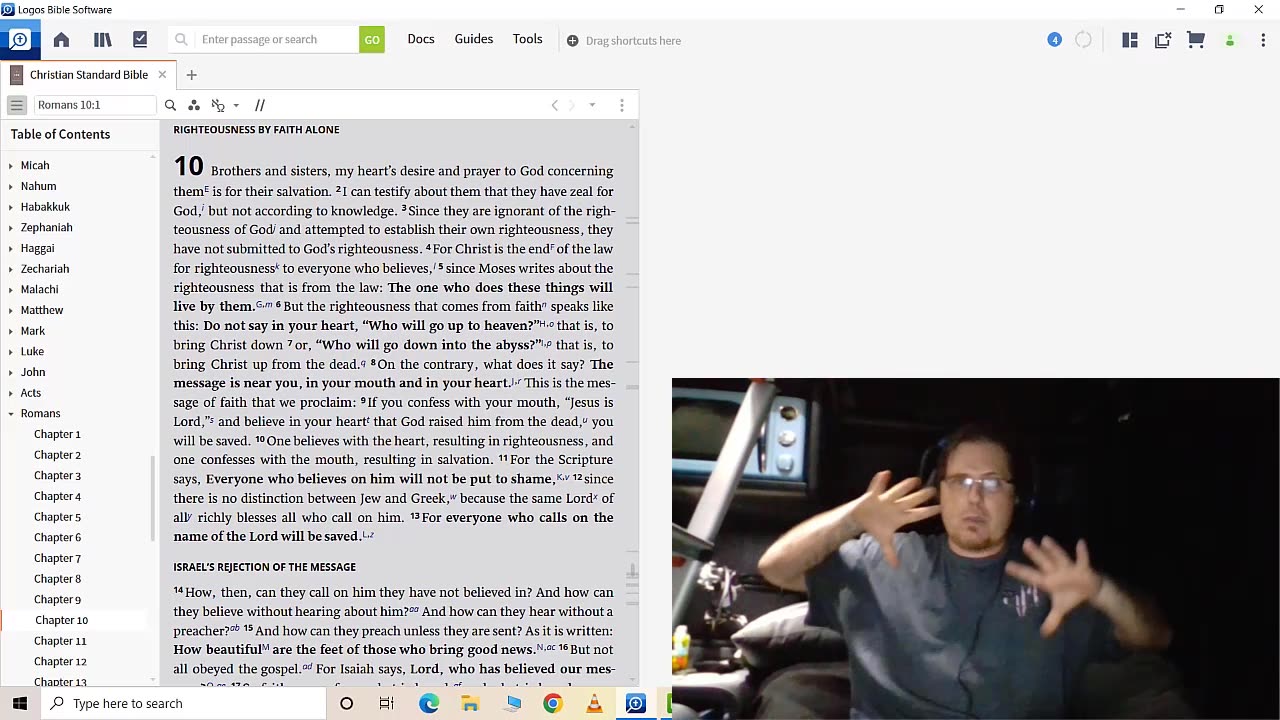Collapse the Romans book entry
This screenshot has height=720, width=1280.
[x=11, y=414]
